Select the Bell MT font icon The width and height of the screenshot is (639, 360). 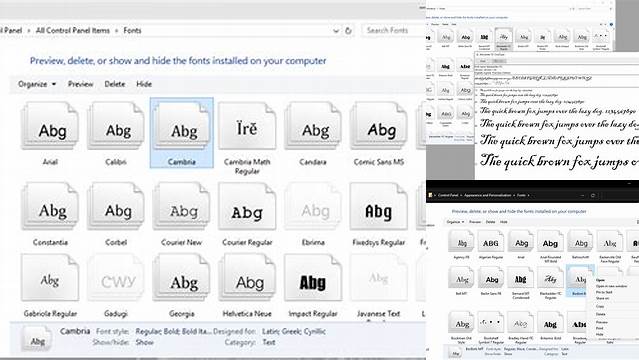pyautogui.click(x=461, y=278)
